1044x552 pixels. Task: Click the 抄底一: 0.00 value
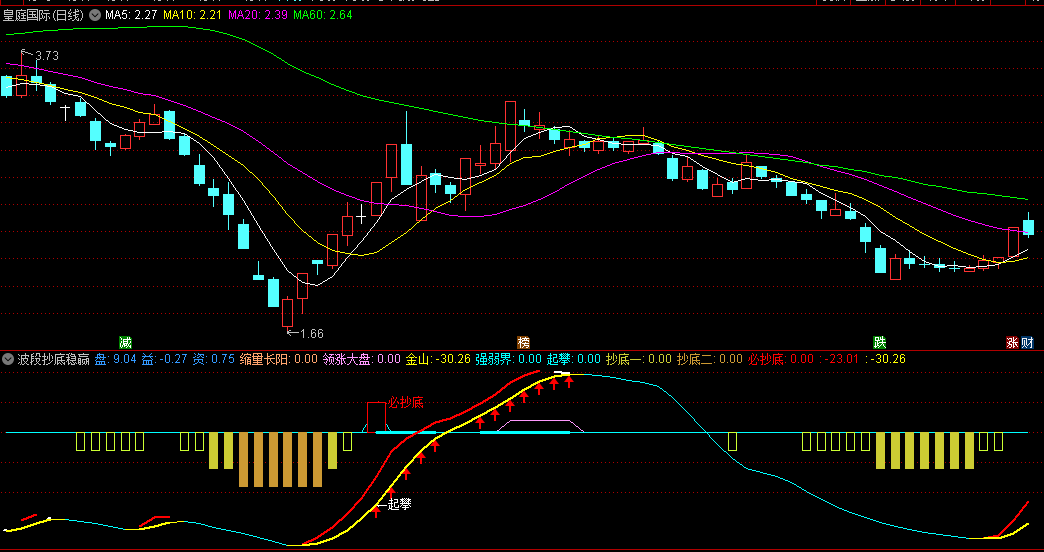(x=639, y=360)
